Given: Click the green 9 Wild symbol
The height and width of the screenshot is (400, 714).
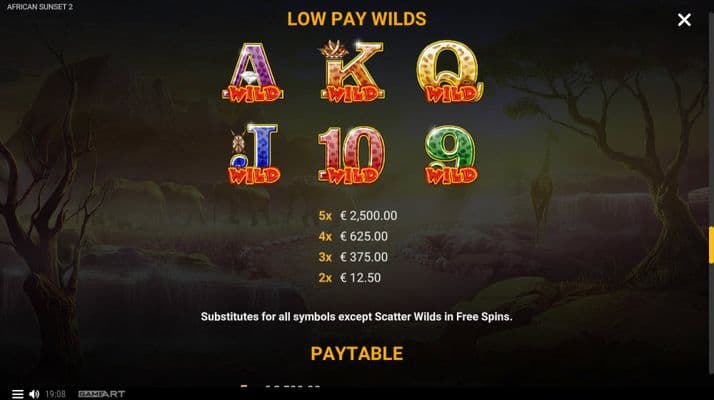Looking at the screenshot, I should [x=451, y=155].
